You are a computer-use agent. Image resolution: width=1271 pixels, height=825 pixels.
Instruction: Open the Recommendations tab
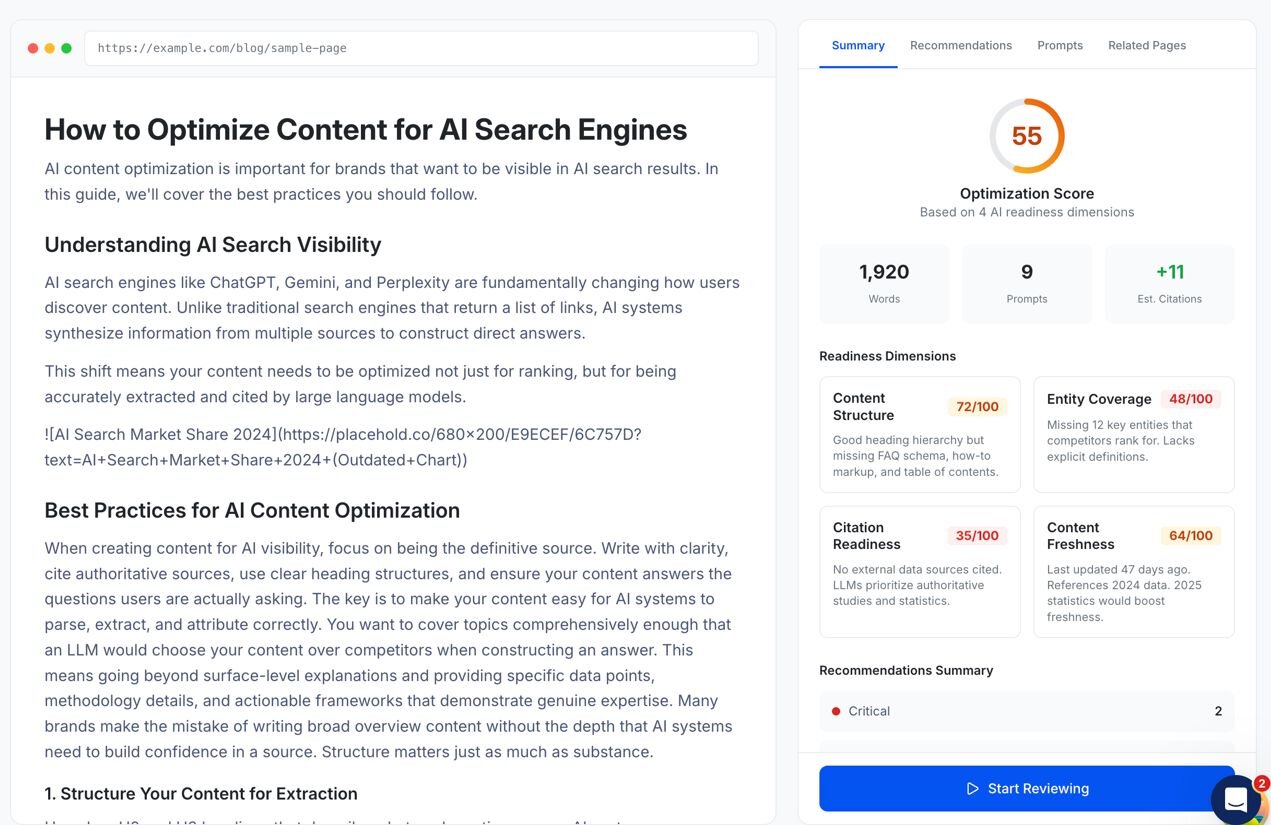pos(961,45)
